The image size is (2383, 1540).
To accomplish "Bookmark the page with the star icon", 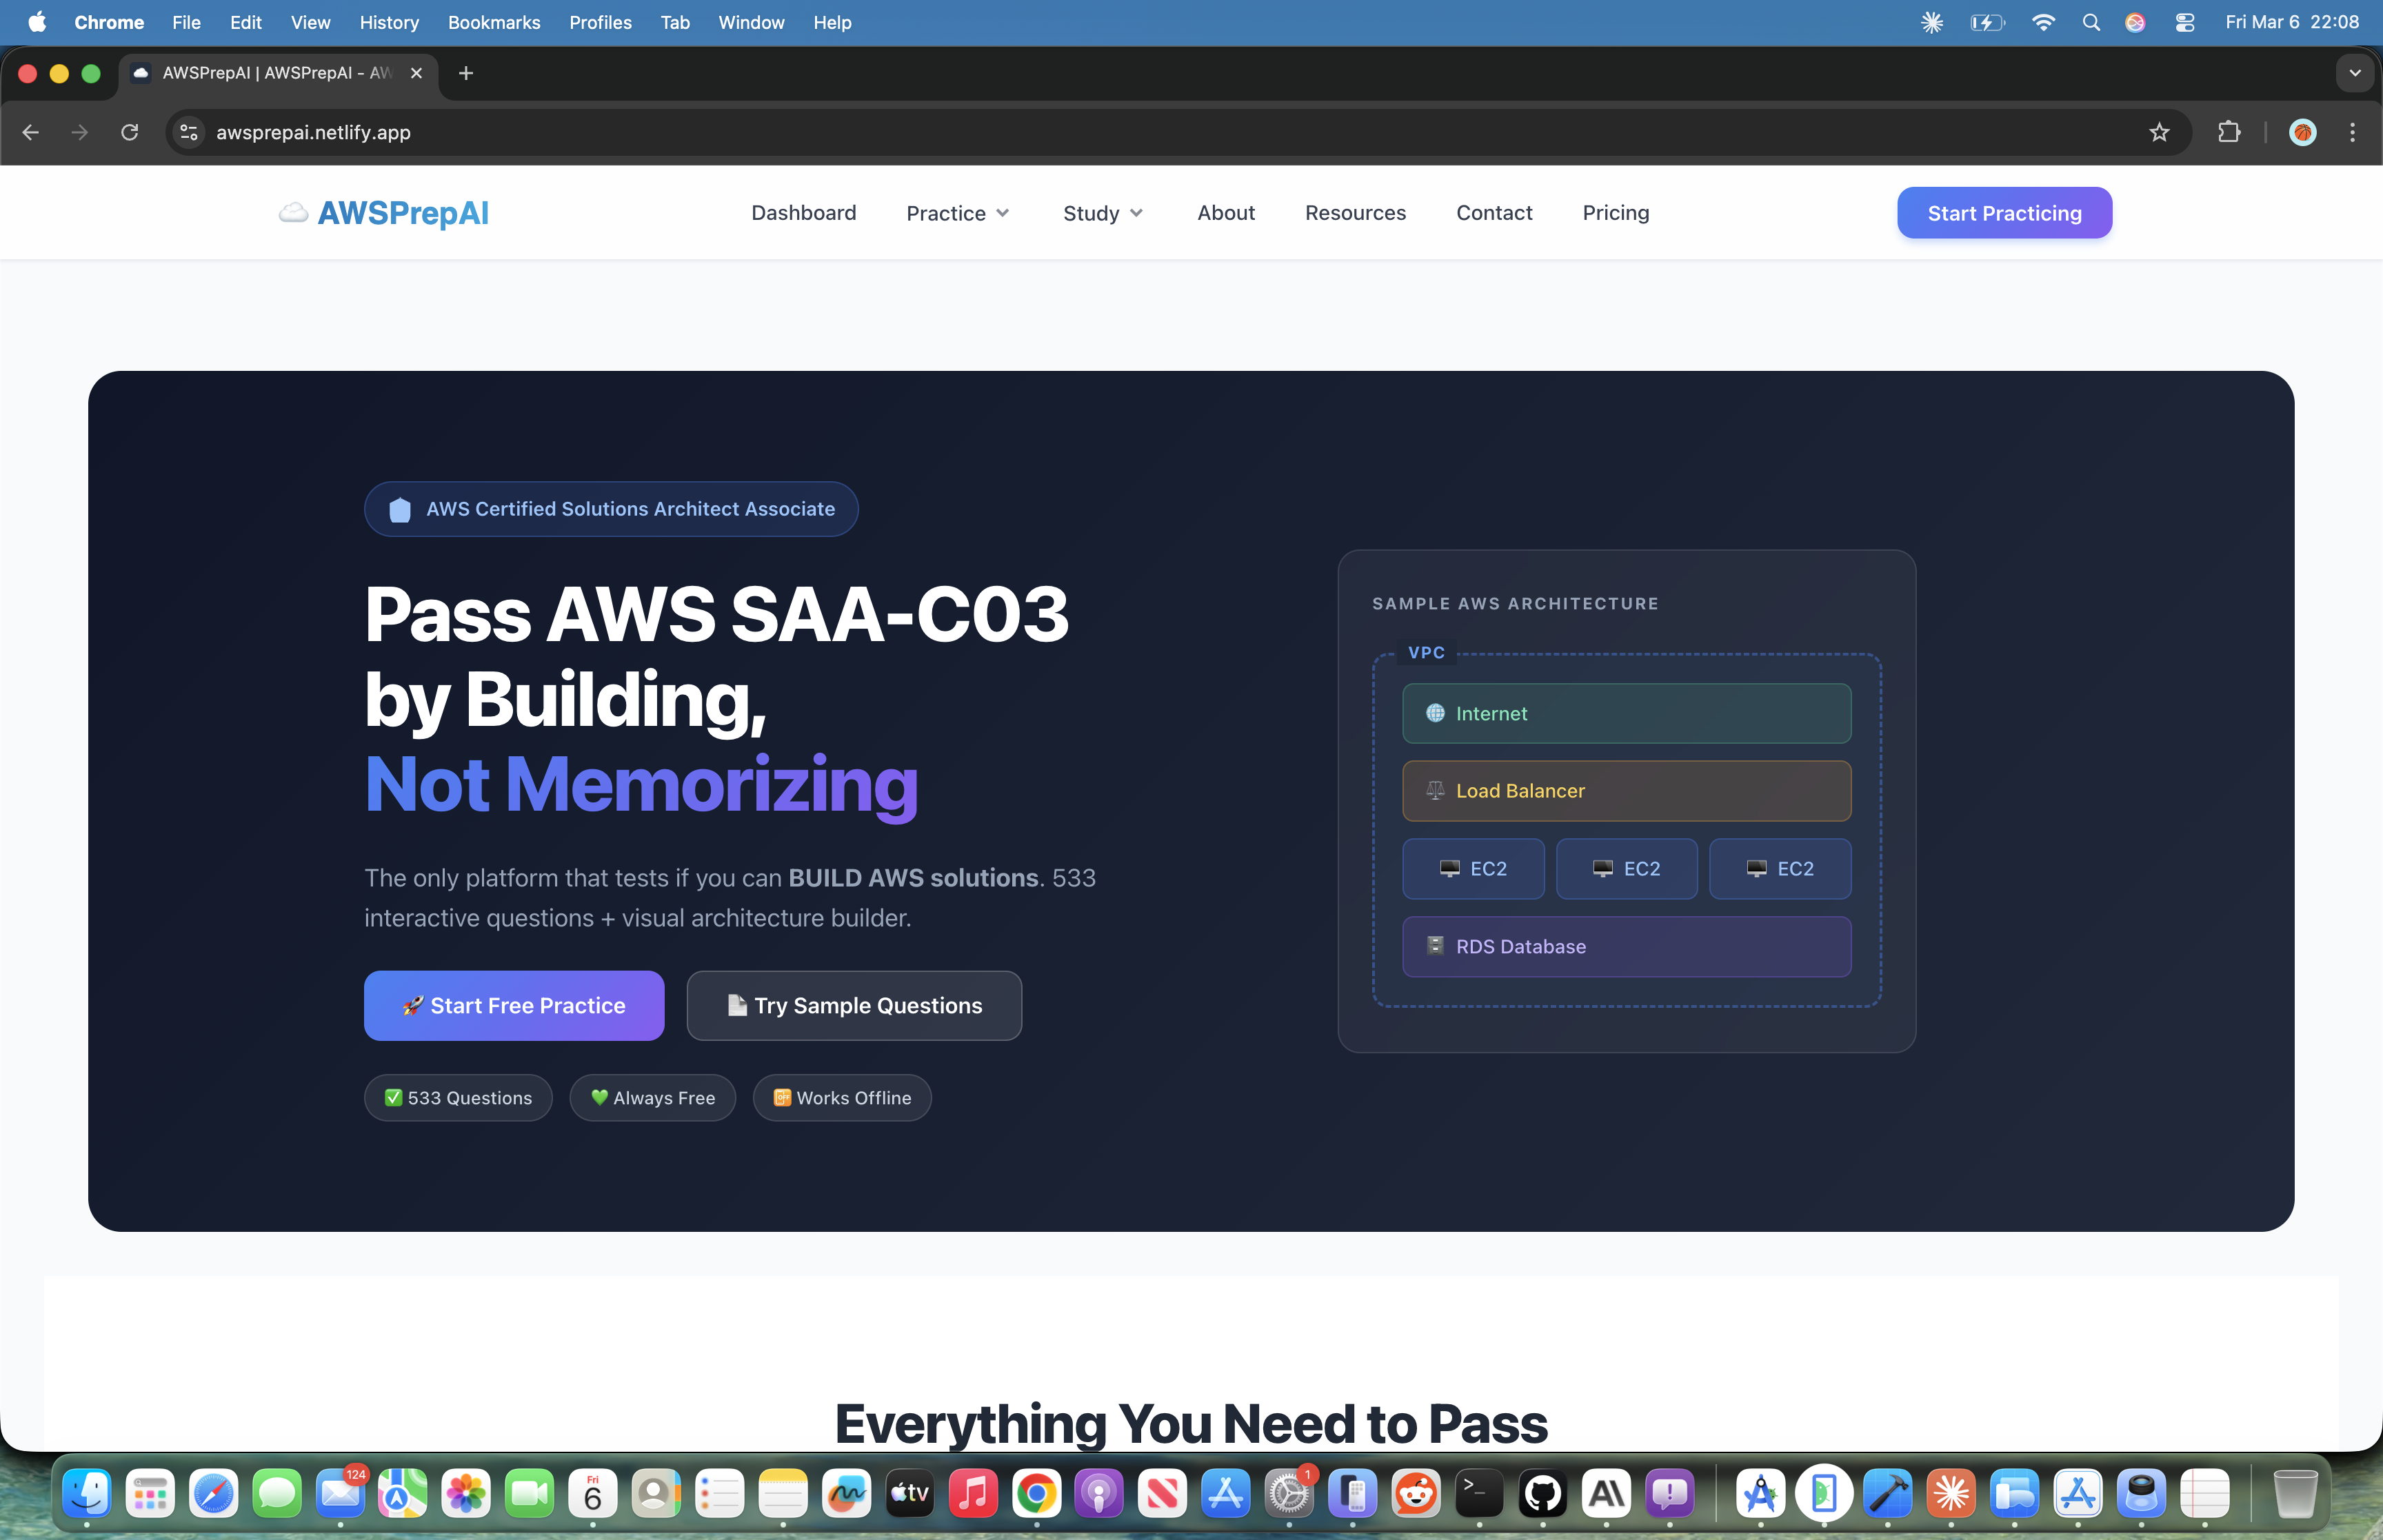I will tap(2159, 132).
